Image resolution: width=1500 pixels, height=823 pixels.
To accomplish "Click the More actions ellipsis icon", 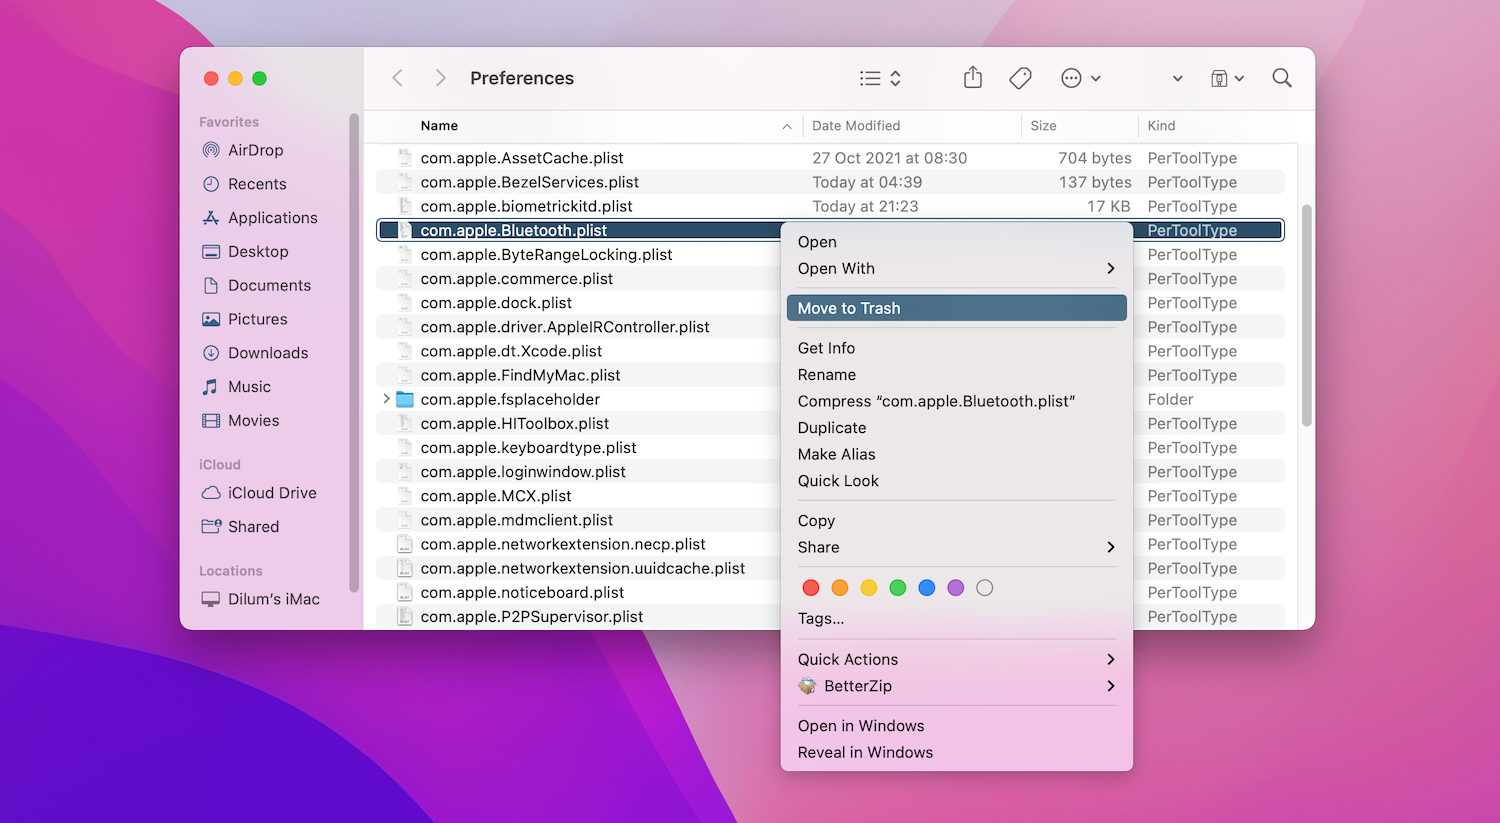I will pyautogui.click(x=1070, y=77).
